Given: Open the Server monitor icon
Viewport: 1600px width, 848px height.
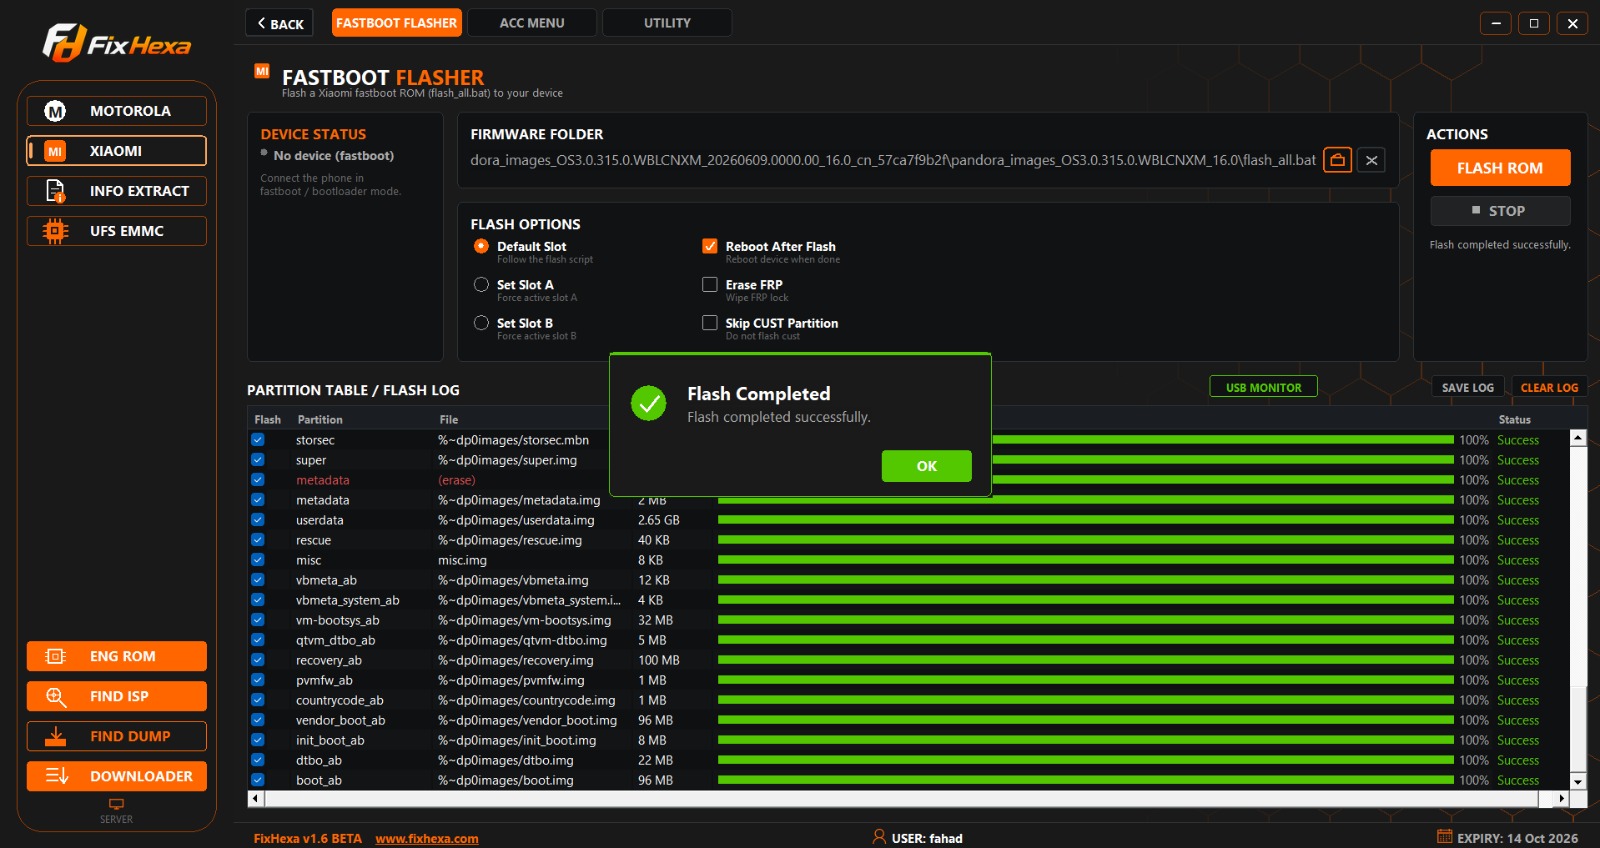Looking at the screenshot, I should pos(116,804).
